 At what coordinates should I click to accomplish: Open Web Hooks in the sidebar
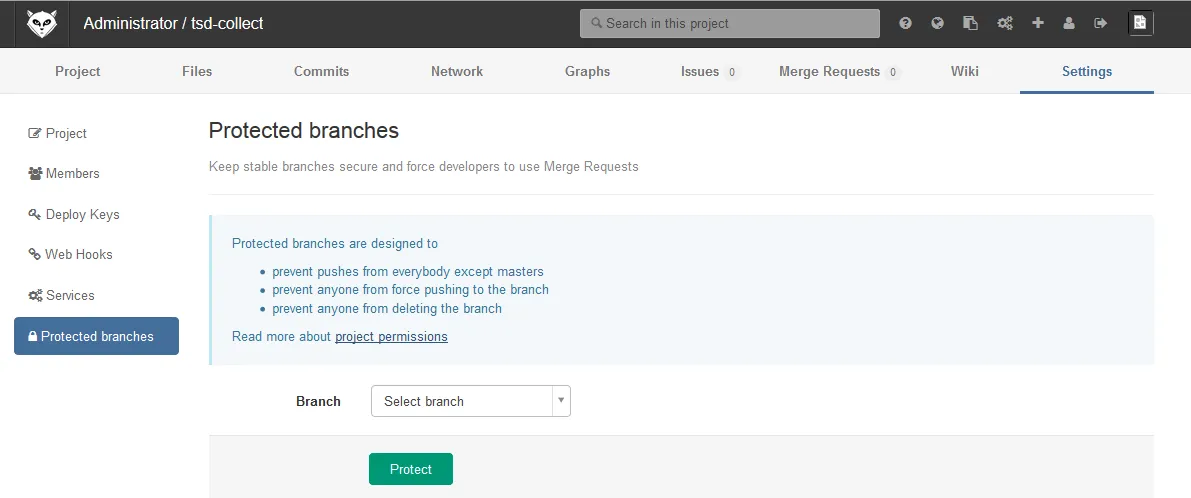pos(96,254)
